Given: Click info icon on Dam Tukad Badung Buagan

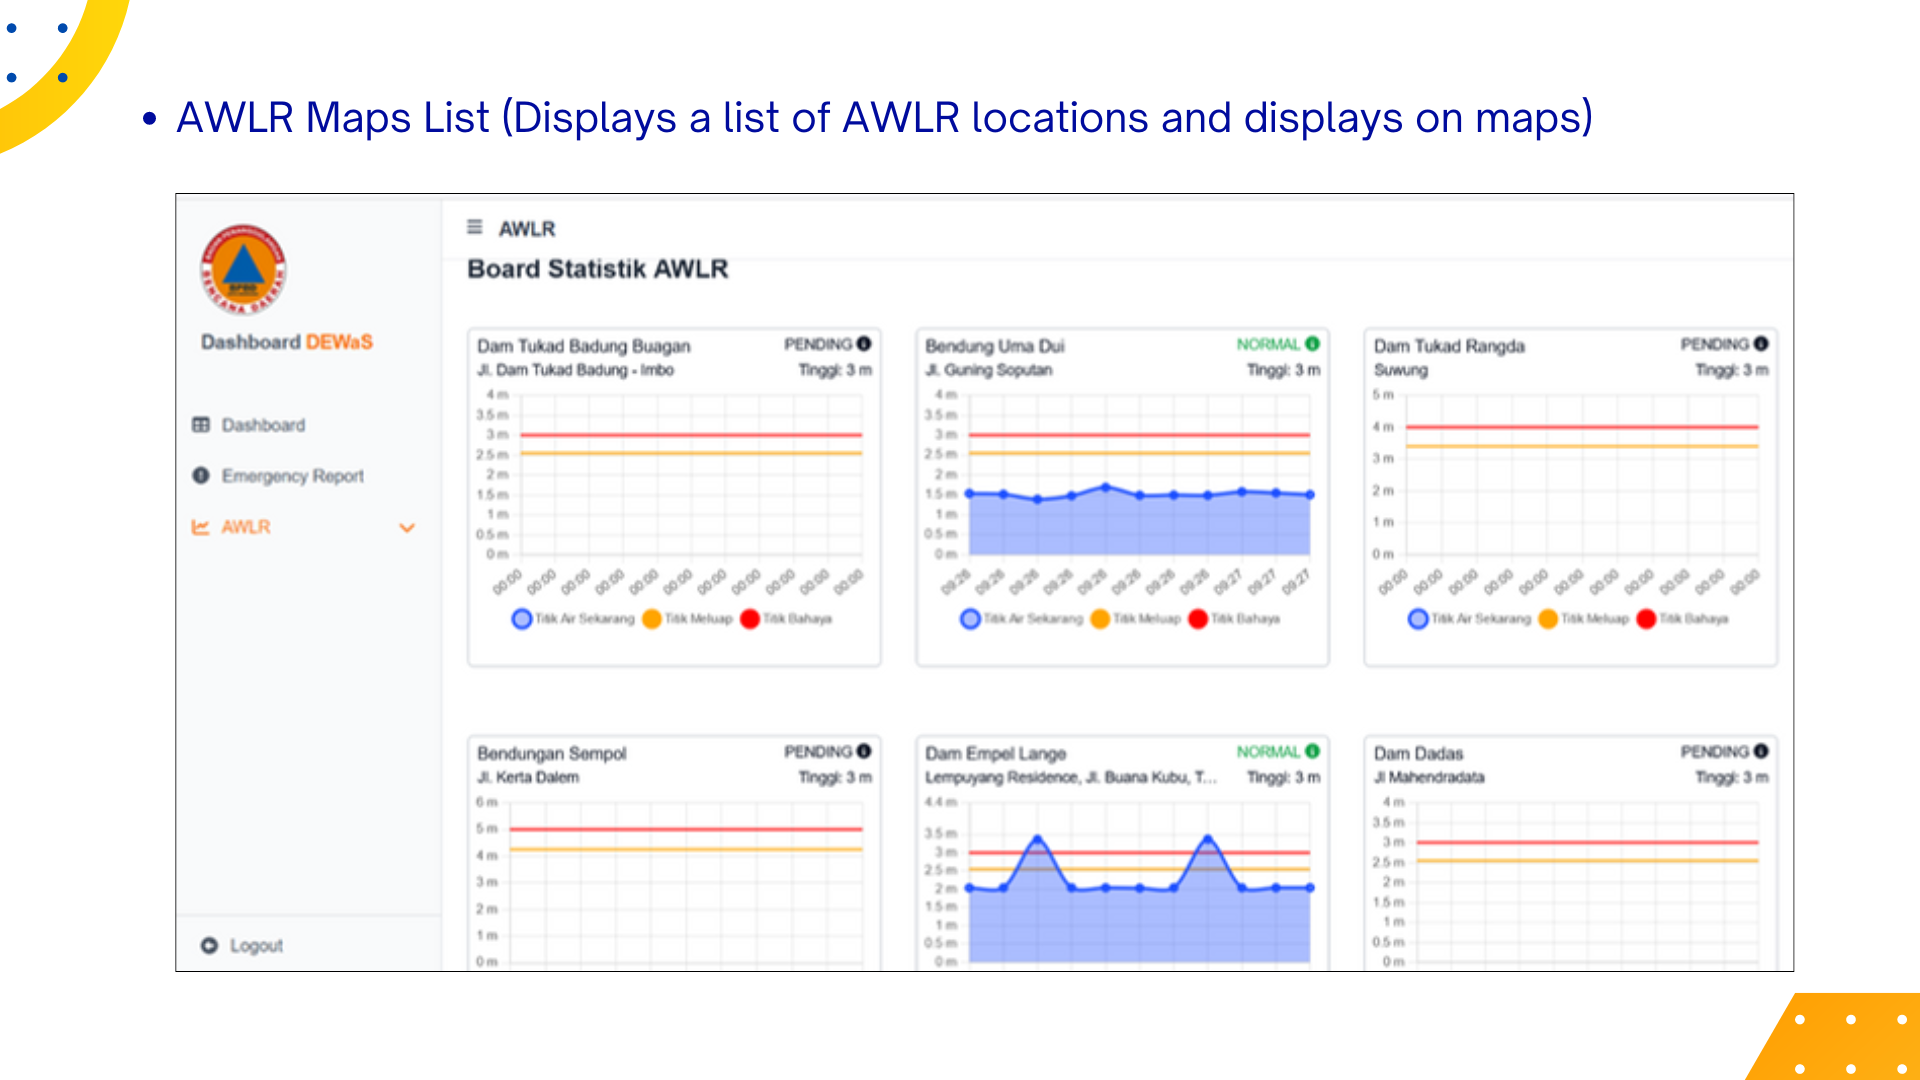Looking at the screenshot, I should [x=864, y=344].
